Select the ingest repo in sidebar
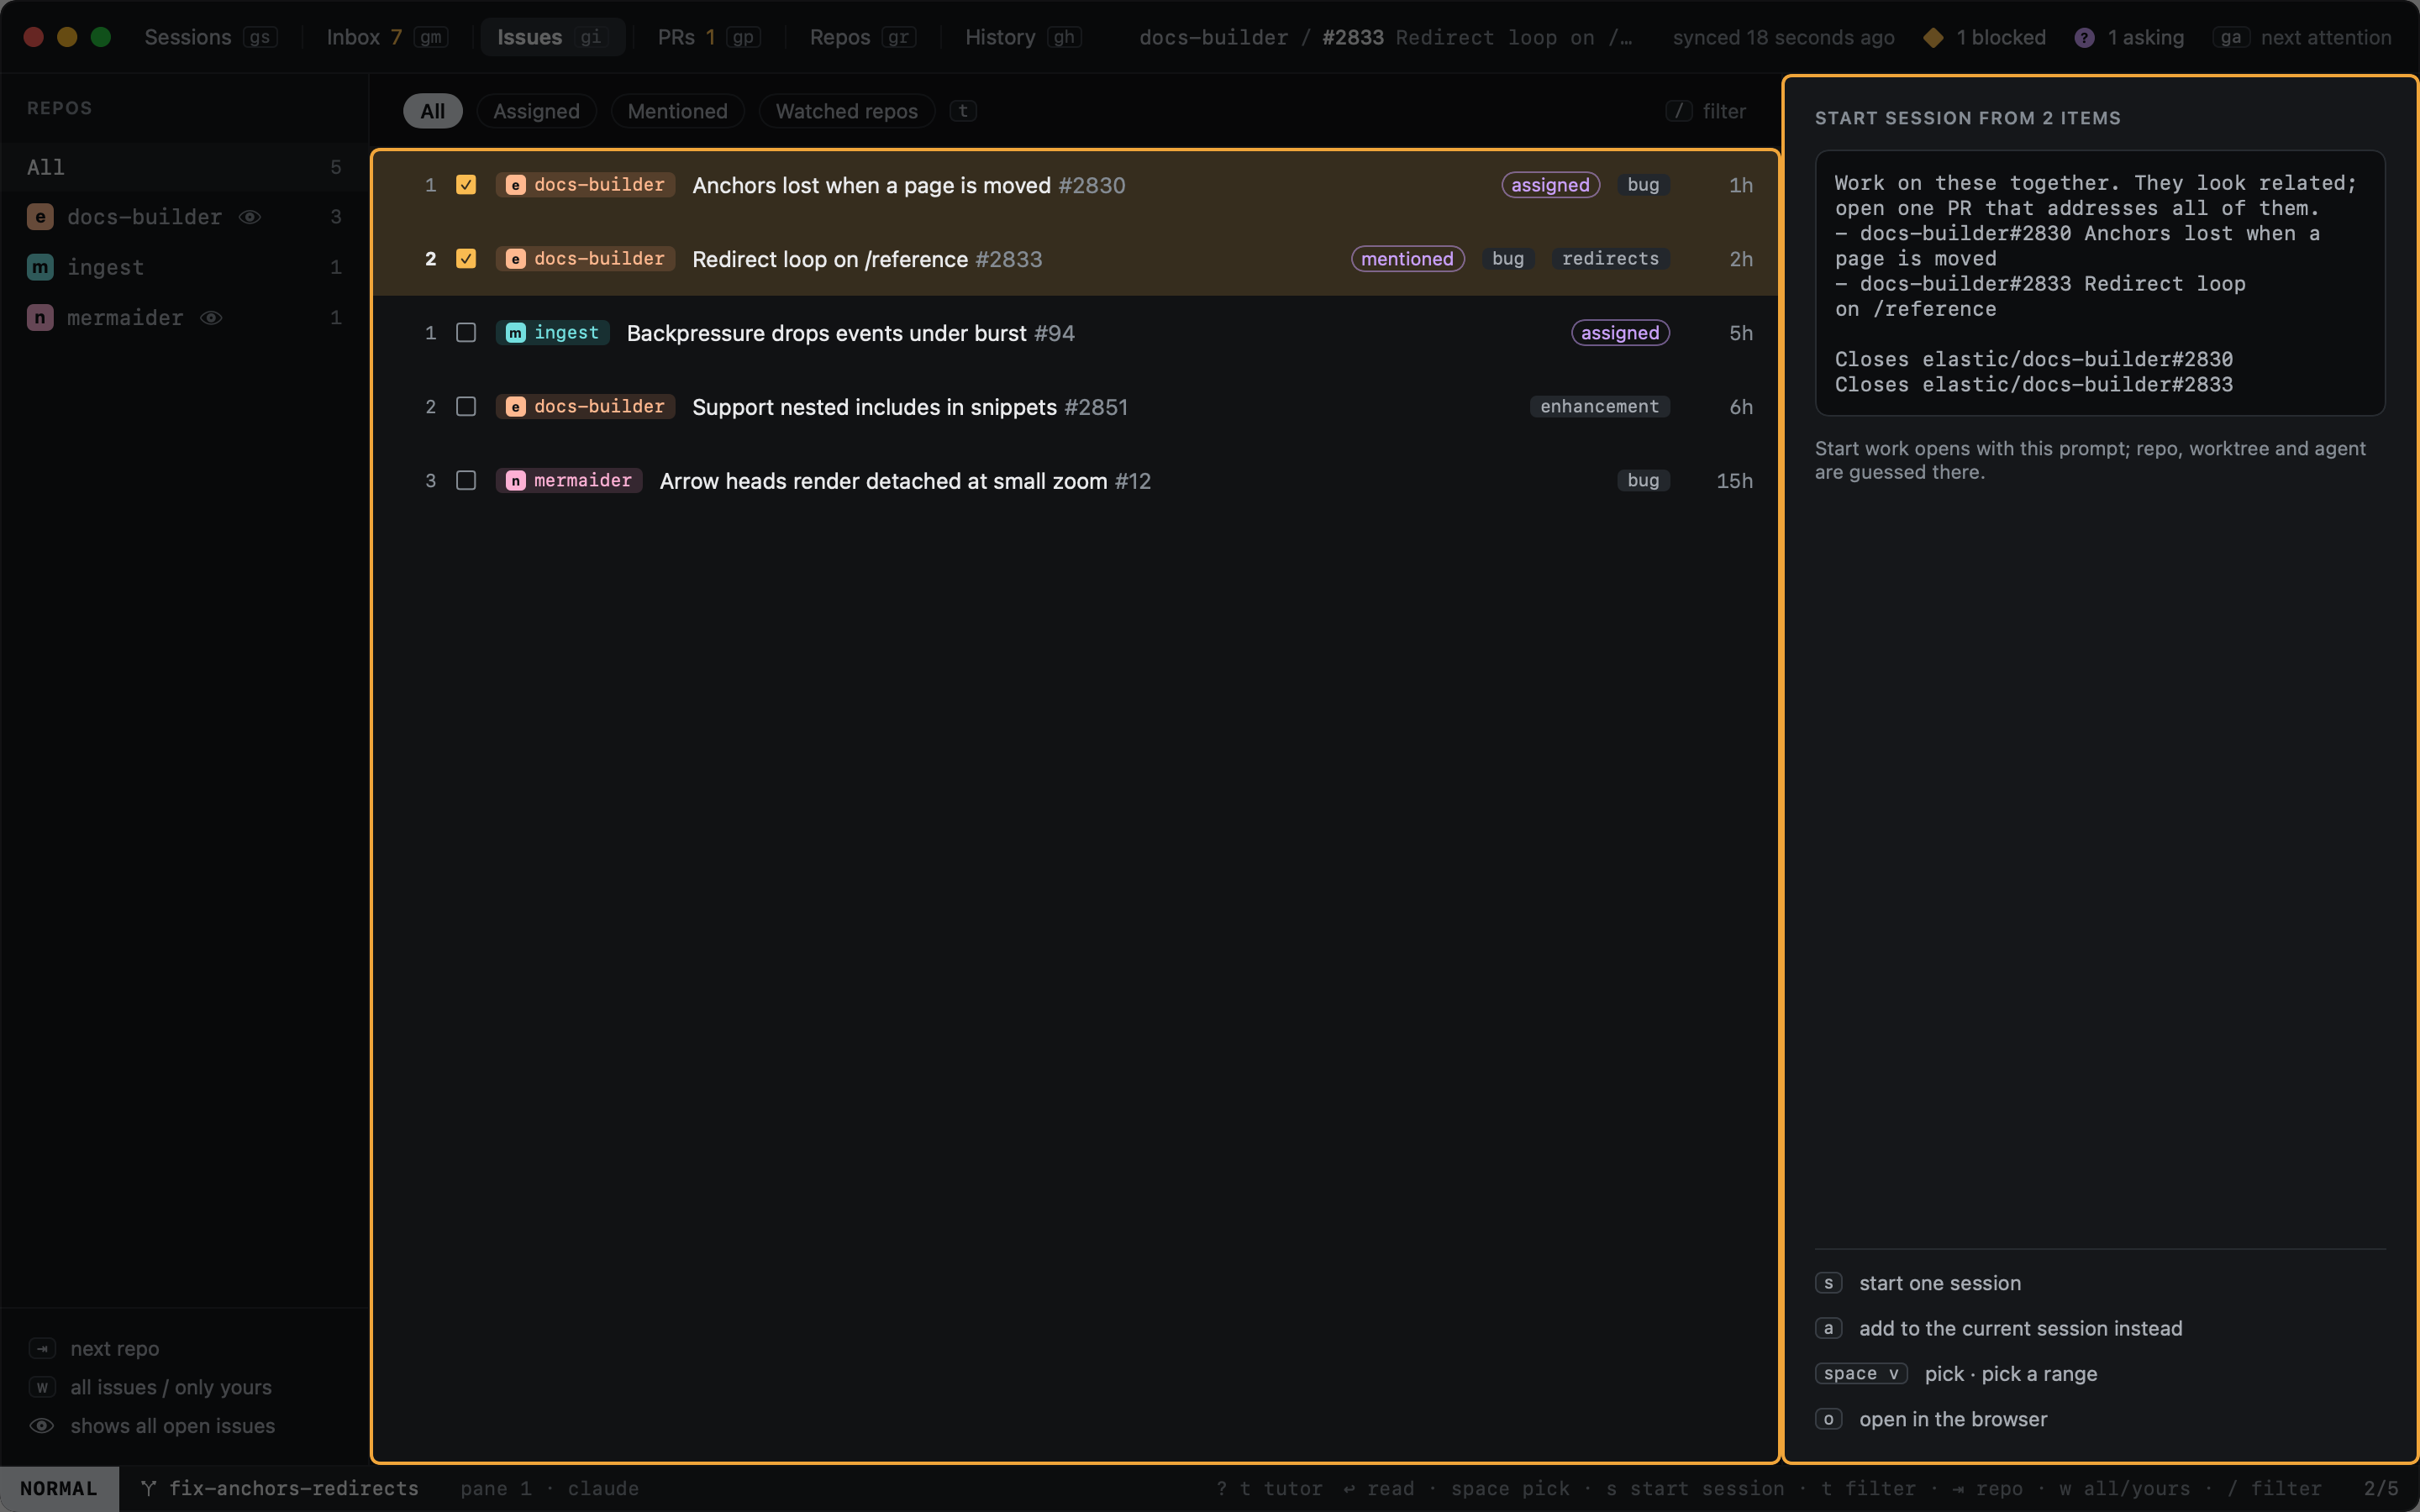The image size is (2420, 1512). (x=184, y=267)
